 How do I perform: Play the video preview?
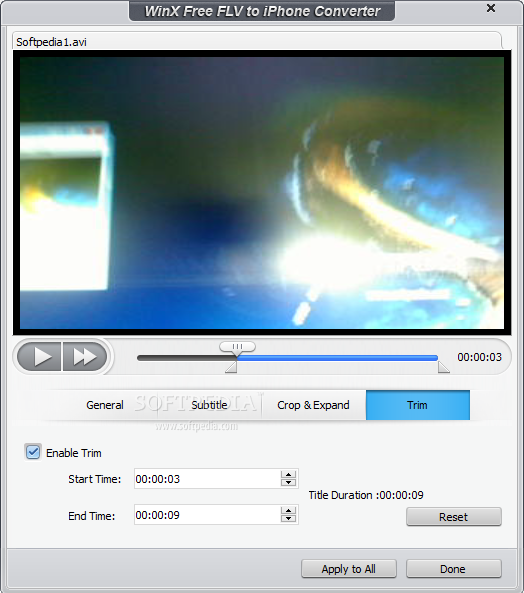pos(39,357)
